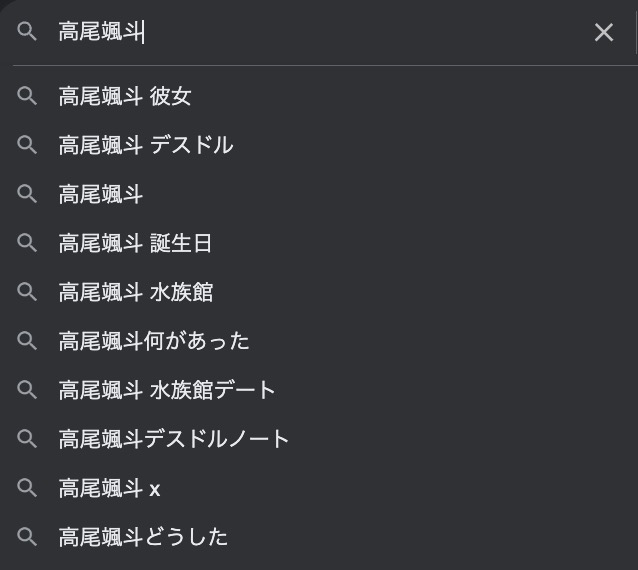Clear the search box with the X icon
Screen dimensions: 638x570
(603, 32)
